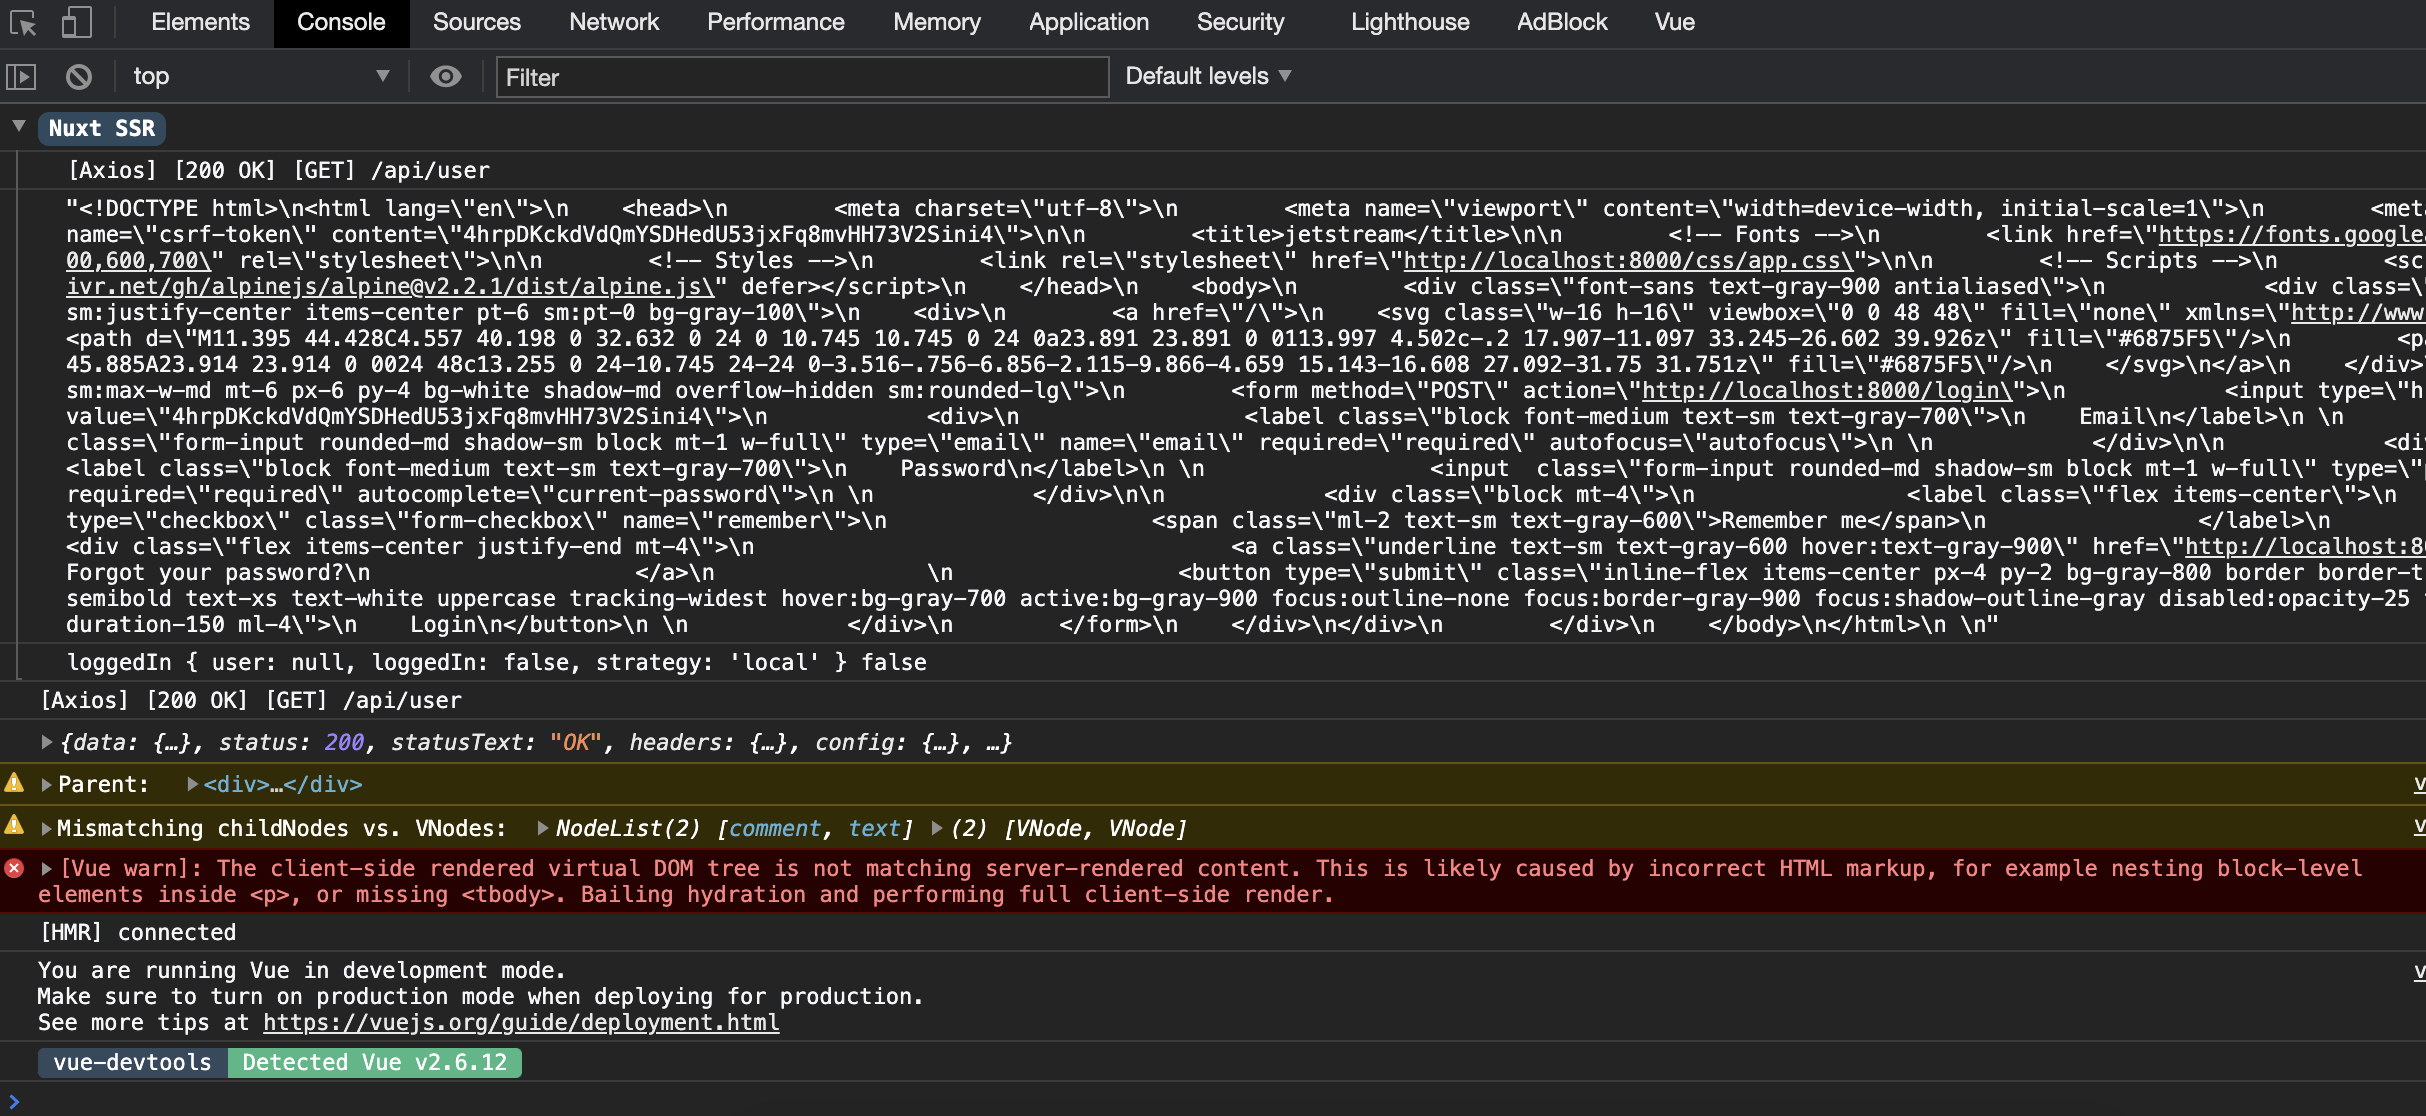2426x1116 pixels.
Task: Select the inspect element cursor icon
Action: (24, 22)
